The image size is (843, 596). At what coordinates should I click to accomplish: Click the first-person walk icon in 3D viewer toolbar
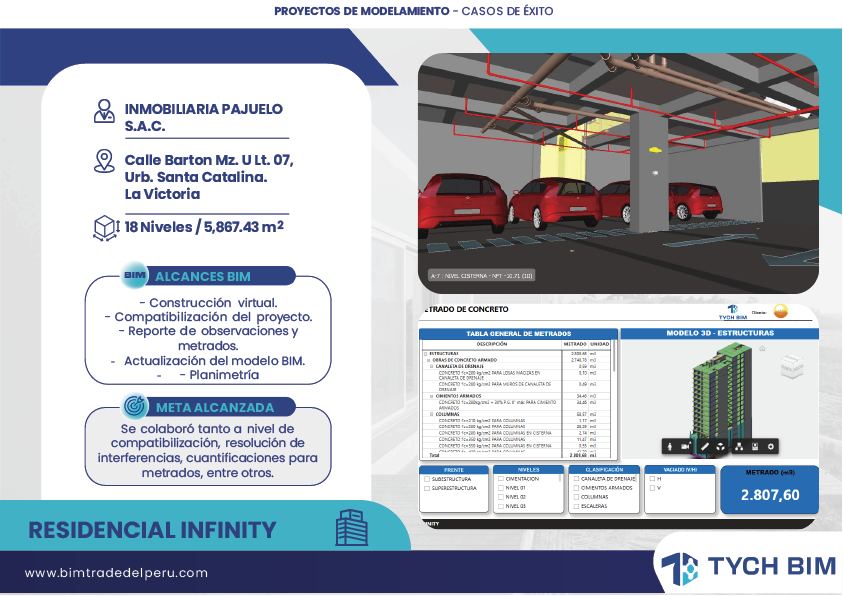pyautogui.click(x=668, y=446)
